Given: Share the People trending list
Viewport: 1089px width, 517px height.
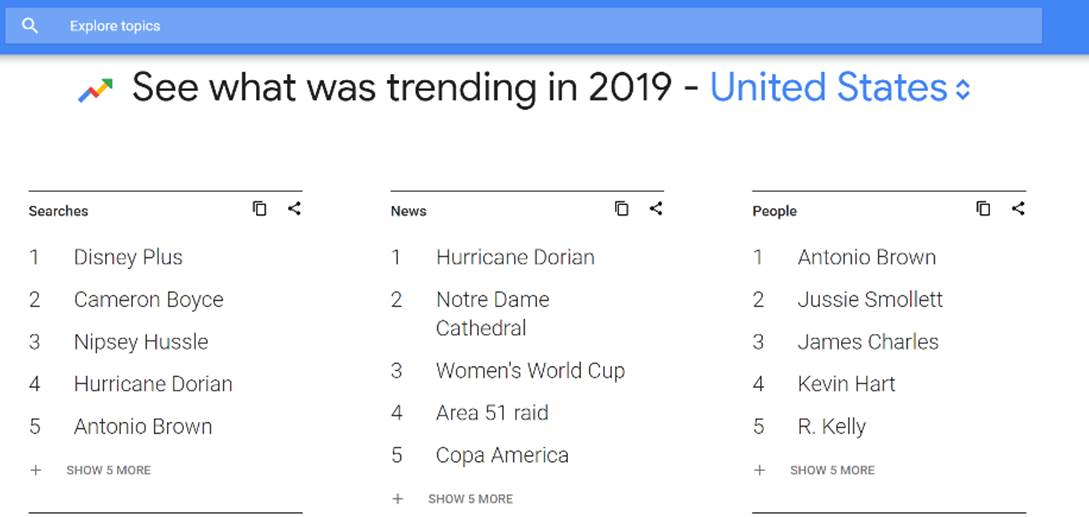Looking at the screenshot, I should (1018, 209).
